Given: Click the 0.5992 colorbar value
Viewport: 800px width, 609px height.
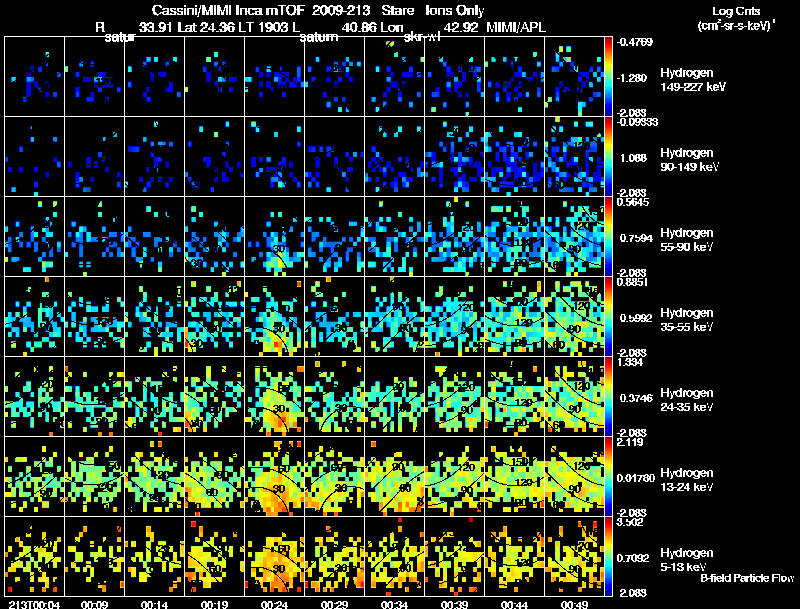Looking at the screenshot, I should (x=636, y=318).
